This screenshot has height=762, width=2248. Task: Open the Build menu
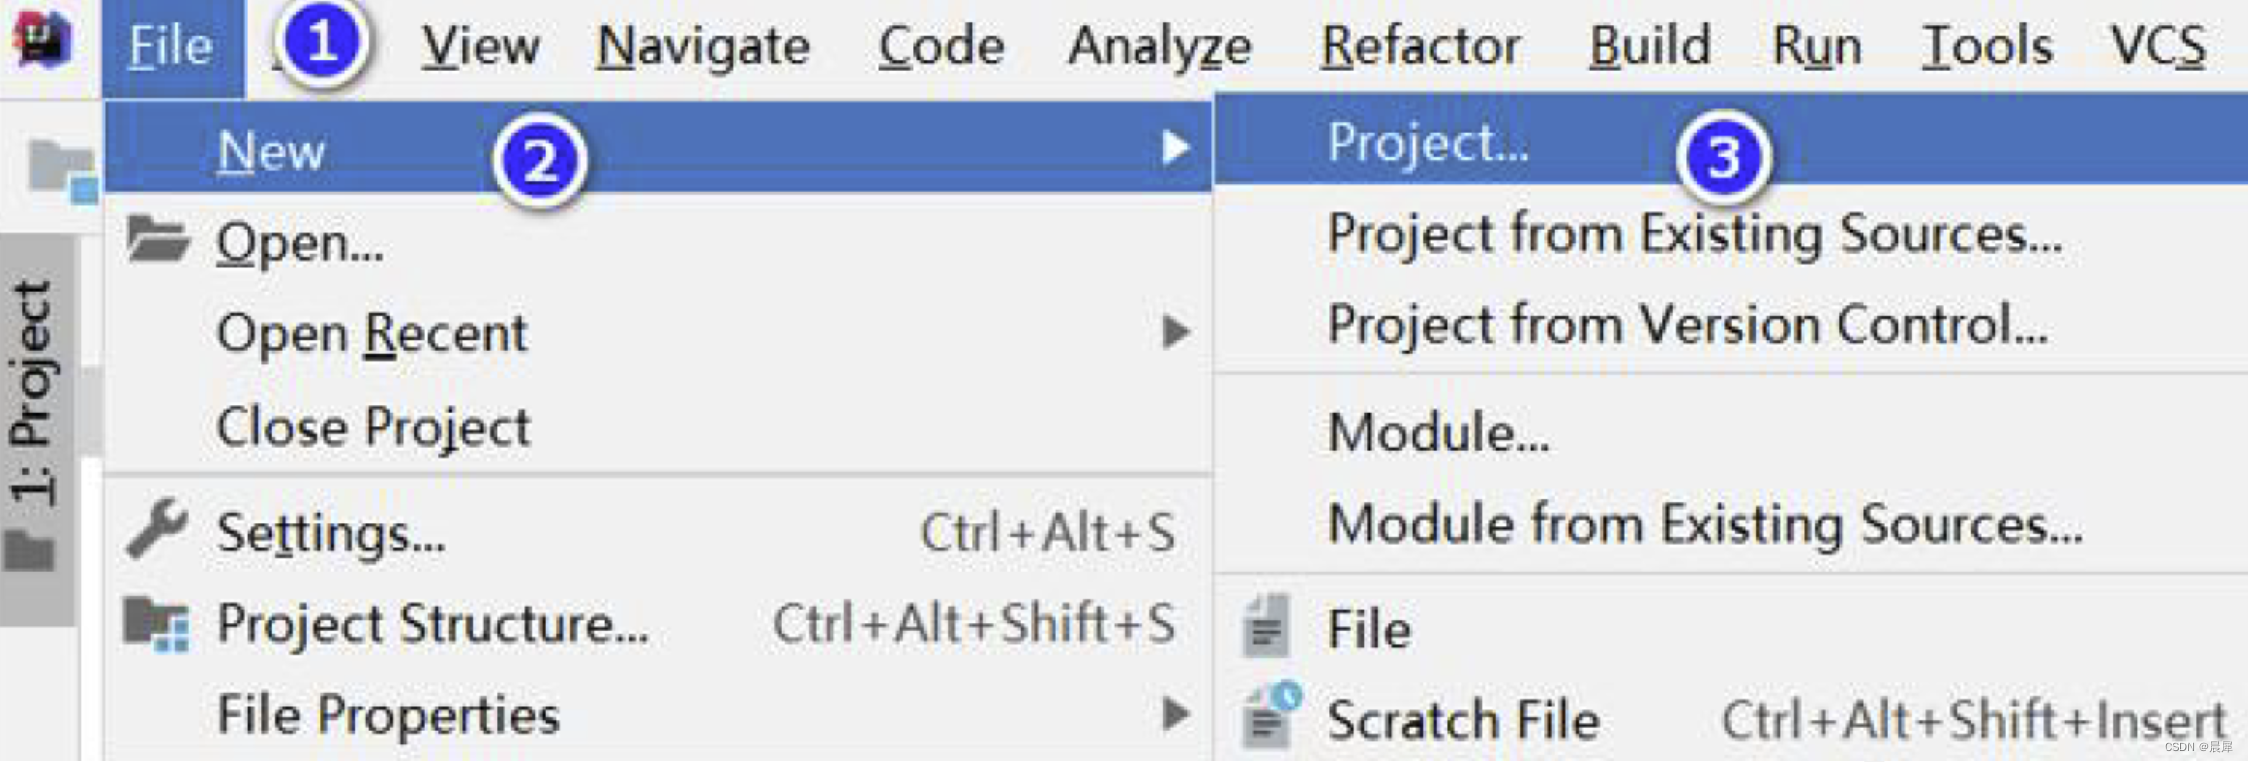click(x=1650, y=46)
